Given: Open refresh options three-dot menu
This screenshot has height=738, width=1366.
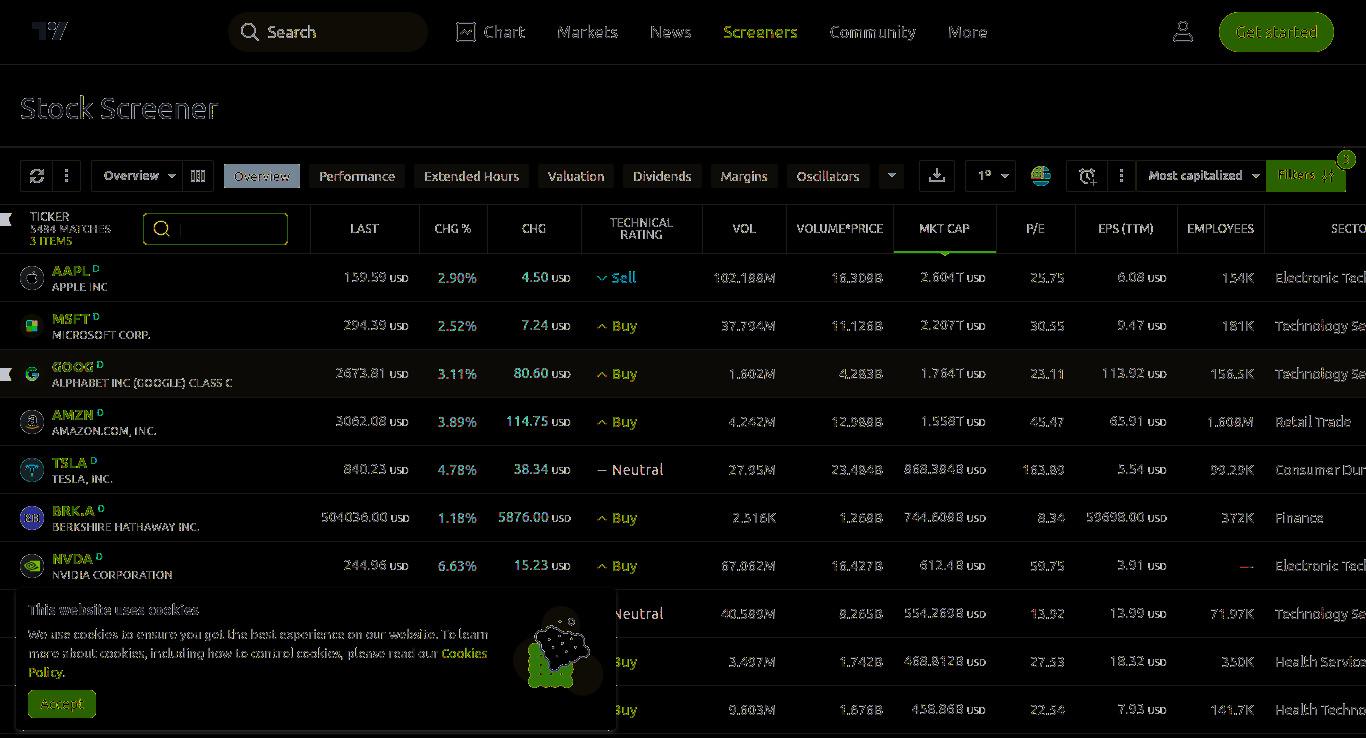Looking at the screenshot, I should click(66, 176).
